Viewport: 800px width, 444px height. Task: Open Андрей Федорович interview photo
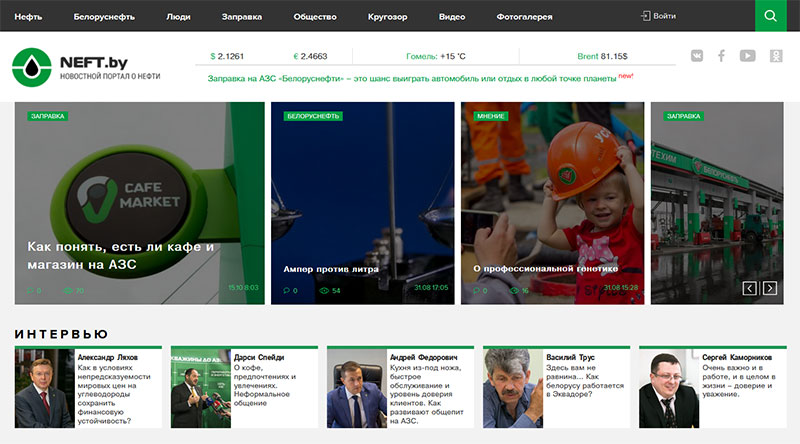click(x=357, y=388)
